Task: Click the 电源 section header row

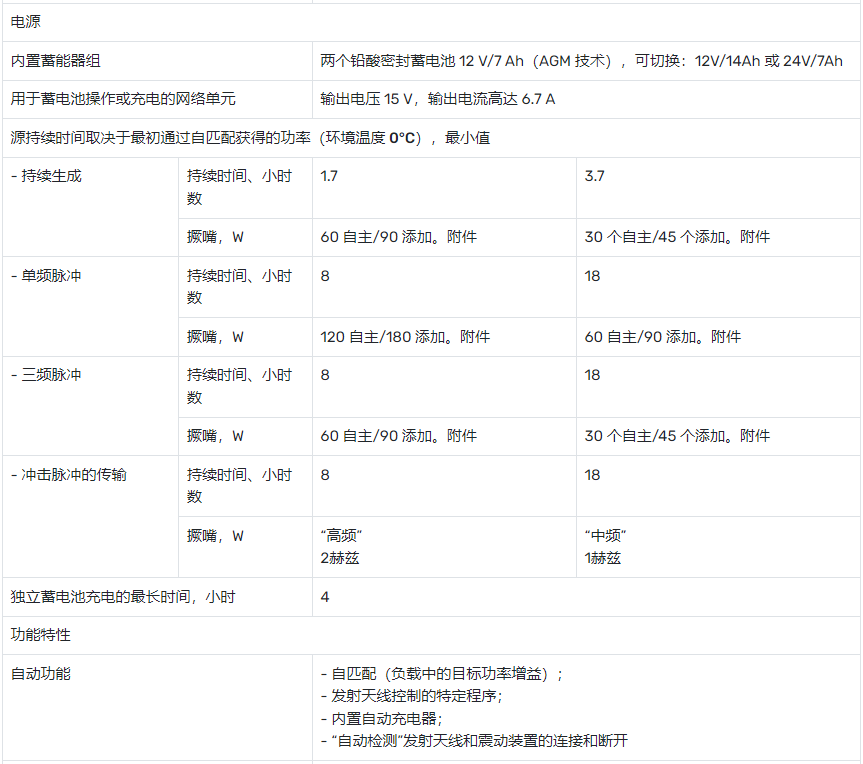Action: click(26, 22)
